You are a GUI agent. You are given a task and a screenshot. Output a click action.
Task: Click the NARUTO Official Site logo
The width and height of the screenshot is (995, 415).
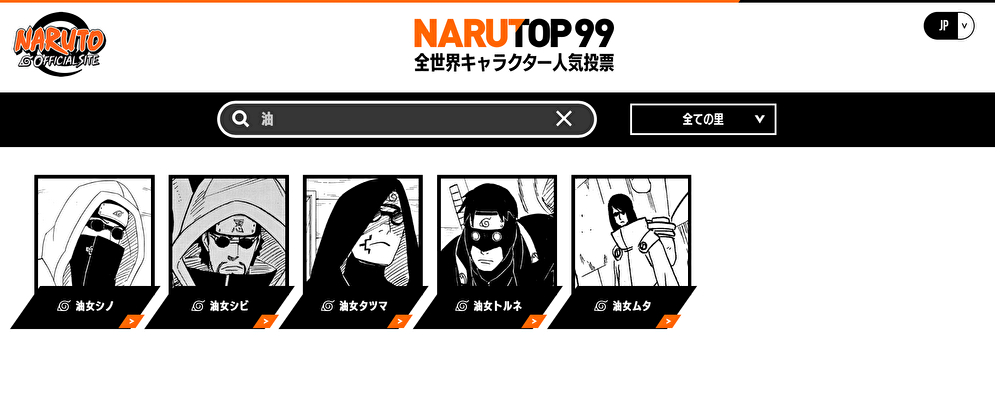tap(59, 44)
